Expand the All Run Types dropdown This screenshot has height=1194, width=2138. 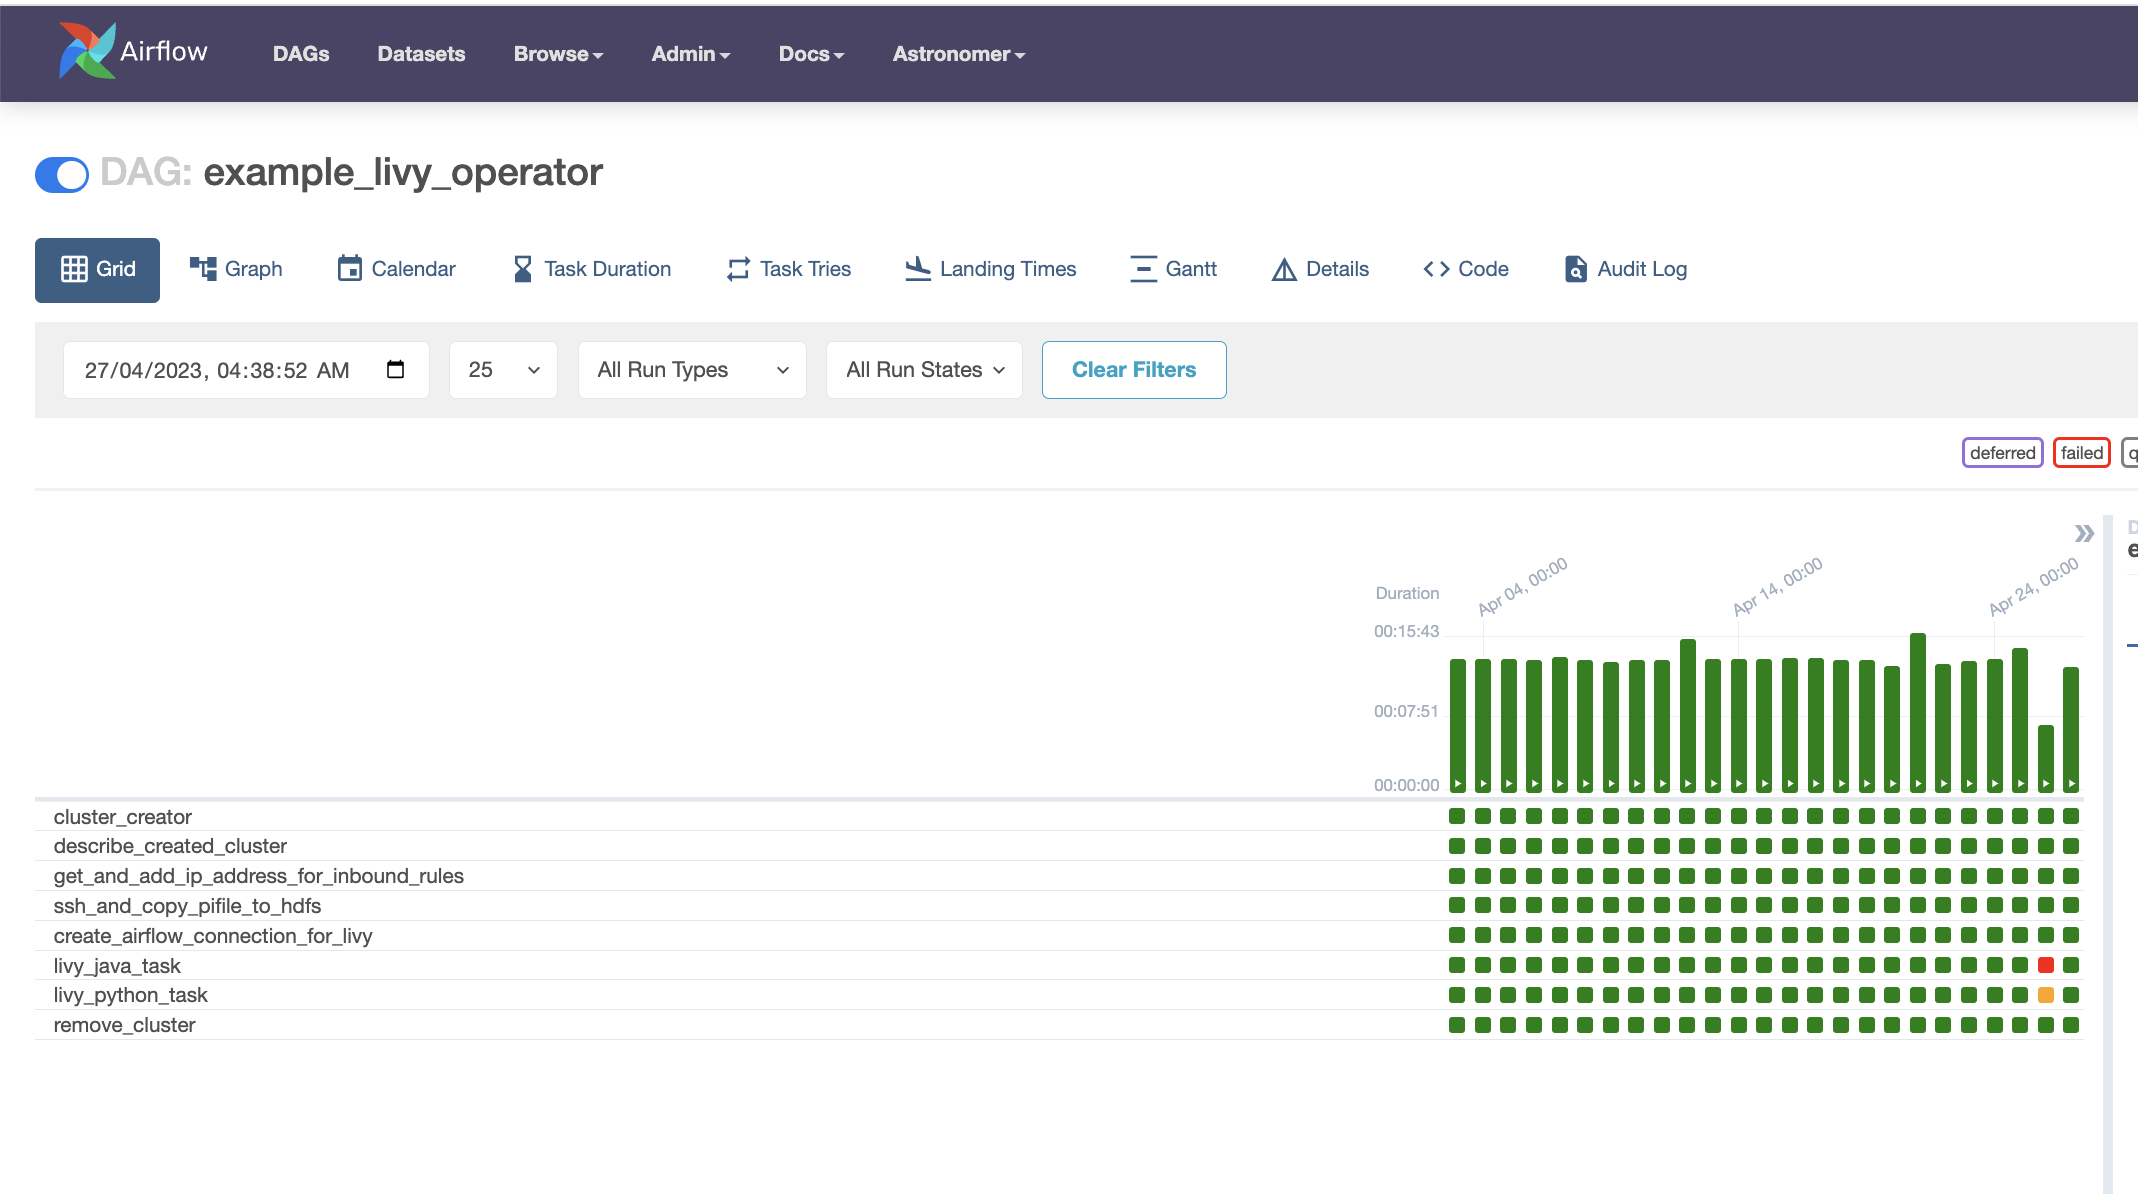pyautogui.click(x=692, y=370)
